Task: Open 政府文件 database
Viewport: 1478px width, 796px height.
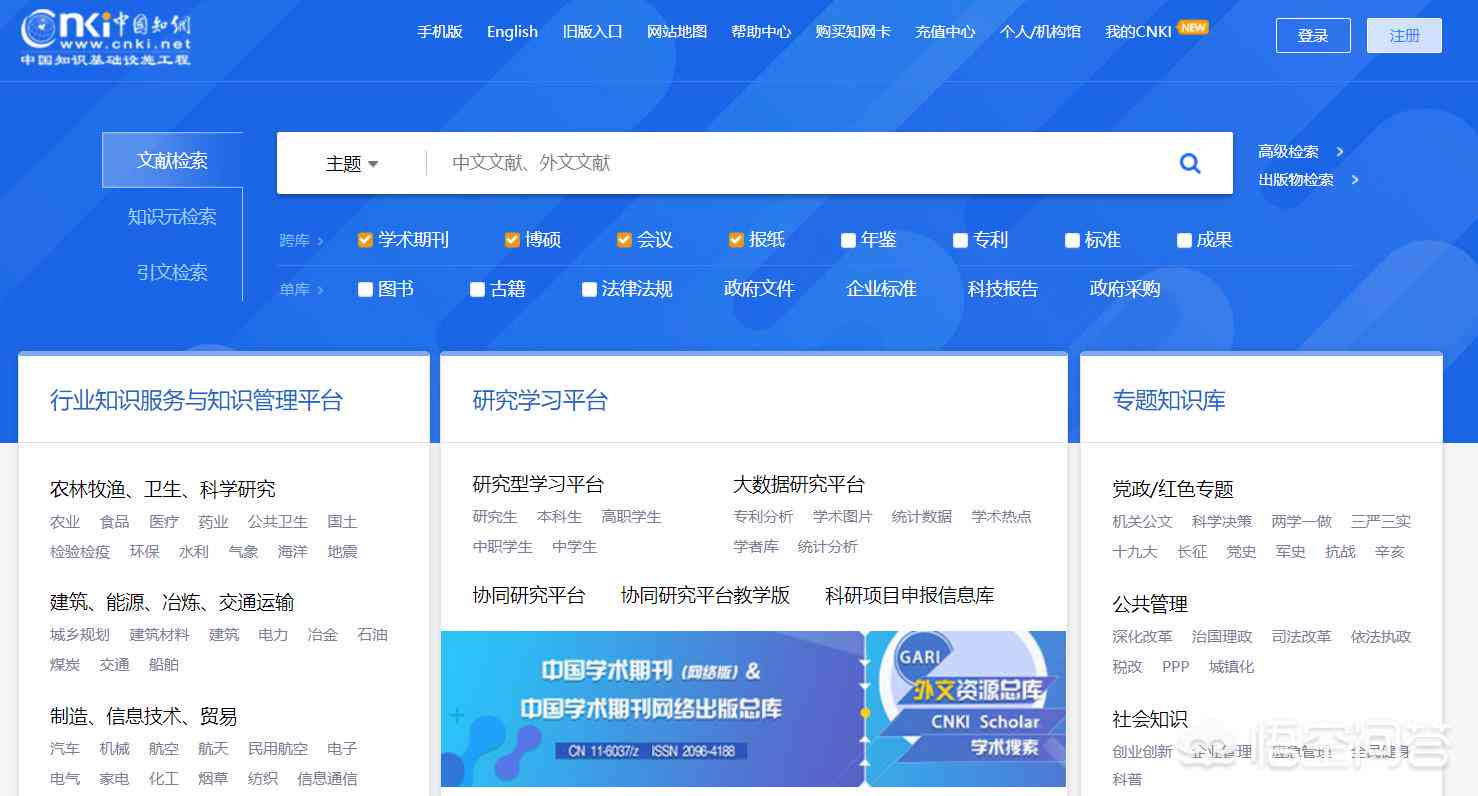Action: pos(759,289)
